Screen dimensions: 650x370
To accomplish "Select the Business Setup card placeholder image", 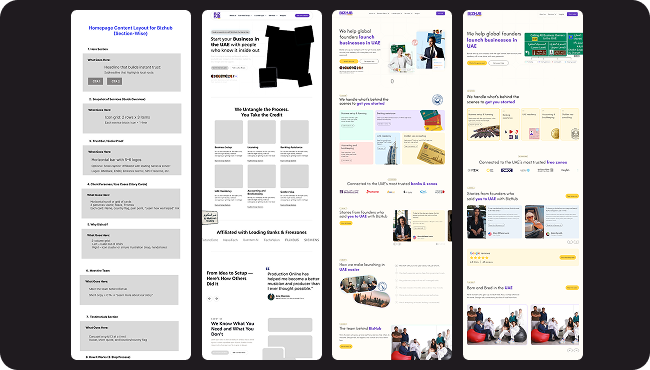I will pyautogui.click(x=229, y=132).
